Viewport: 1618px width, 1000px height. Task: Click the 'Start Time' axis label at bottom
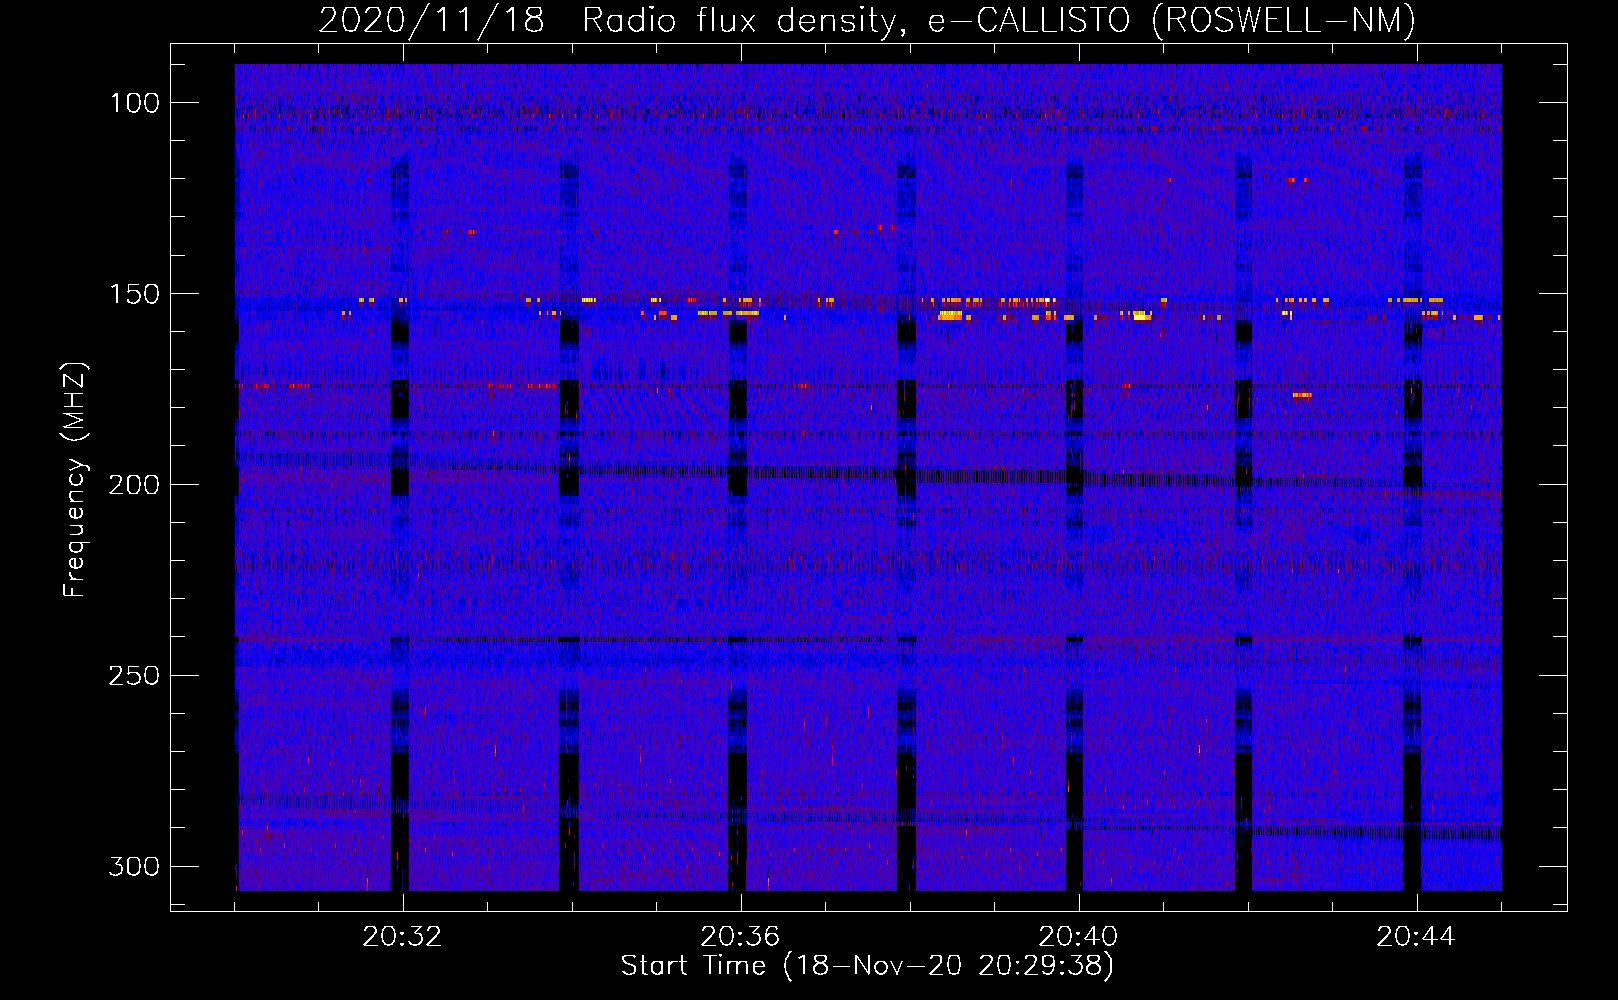click(x=867, y=966)
